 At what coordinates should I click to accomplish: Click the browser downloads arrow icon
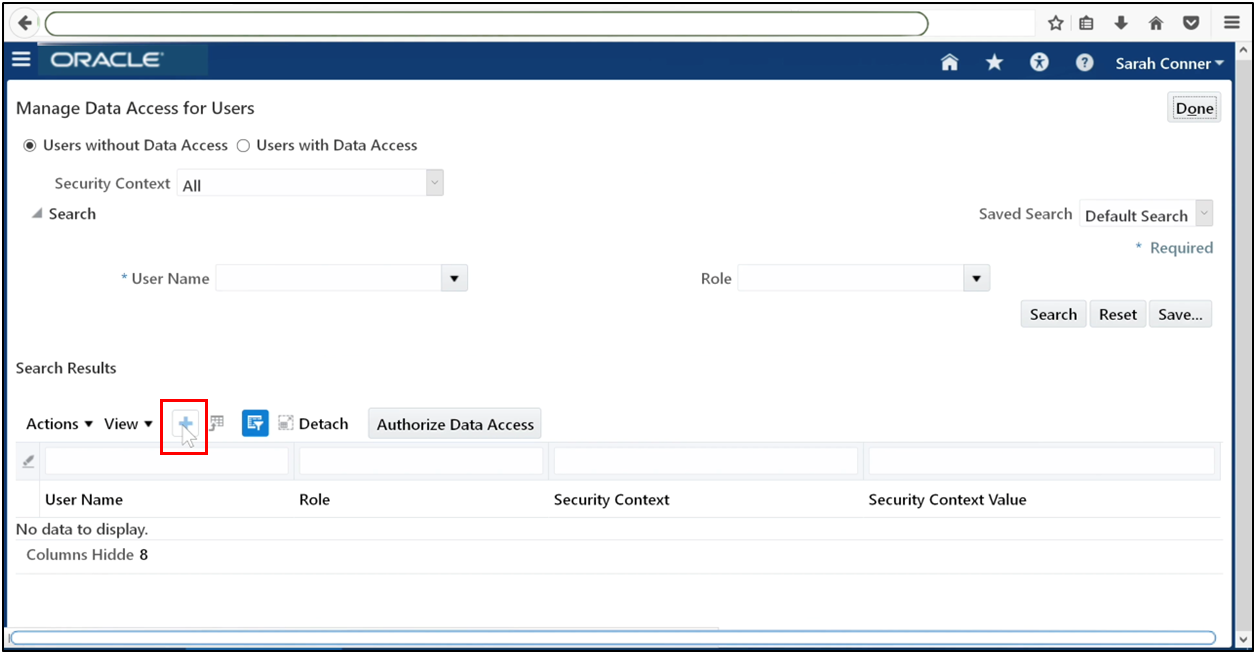pyautogui.click(x=1121, y=22)
